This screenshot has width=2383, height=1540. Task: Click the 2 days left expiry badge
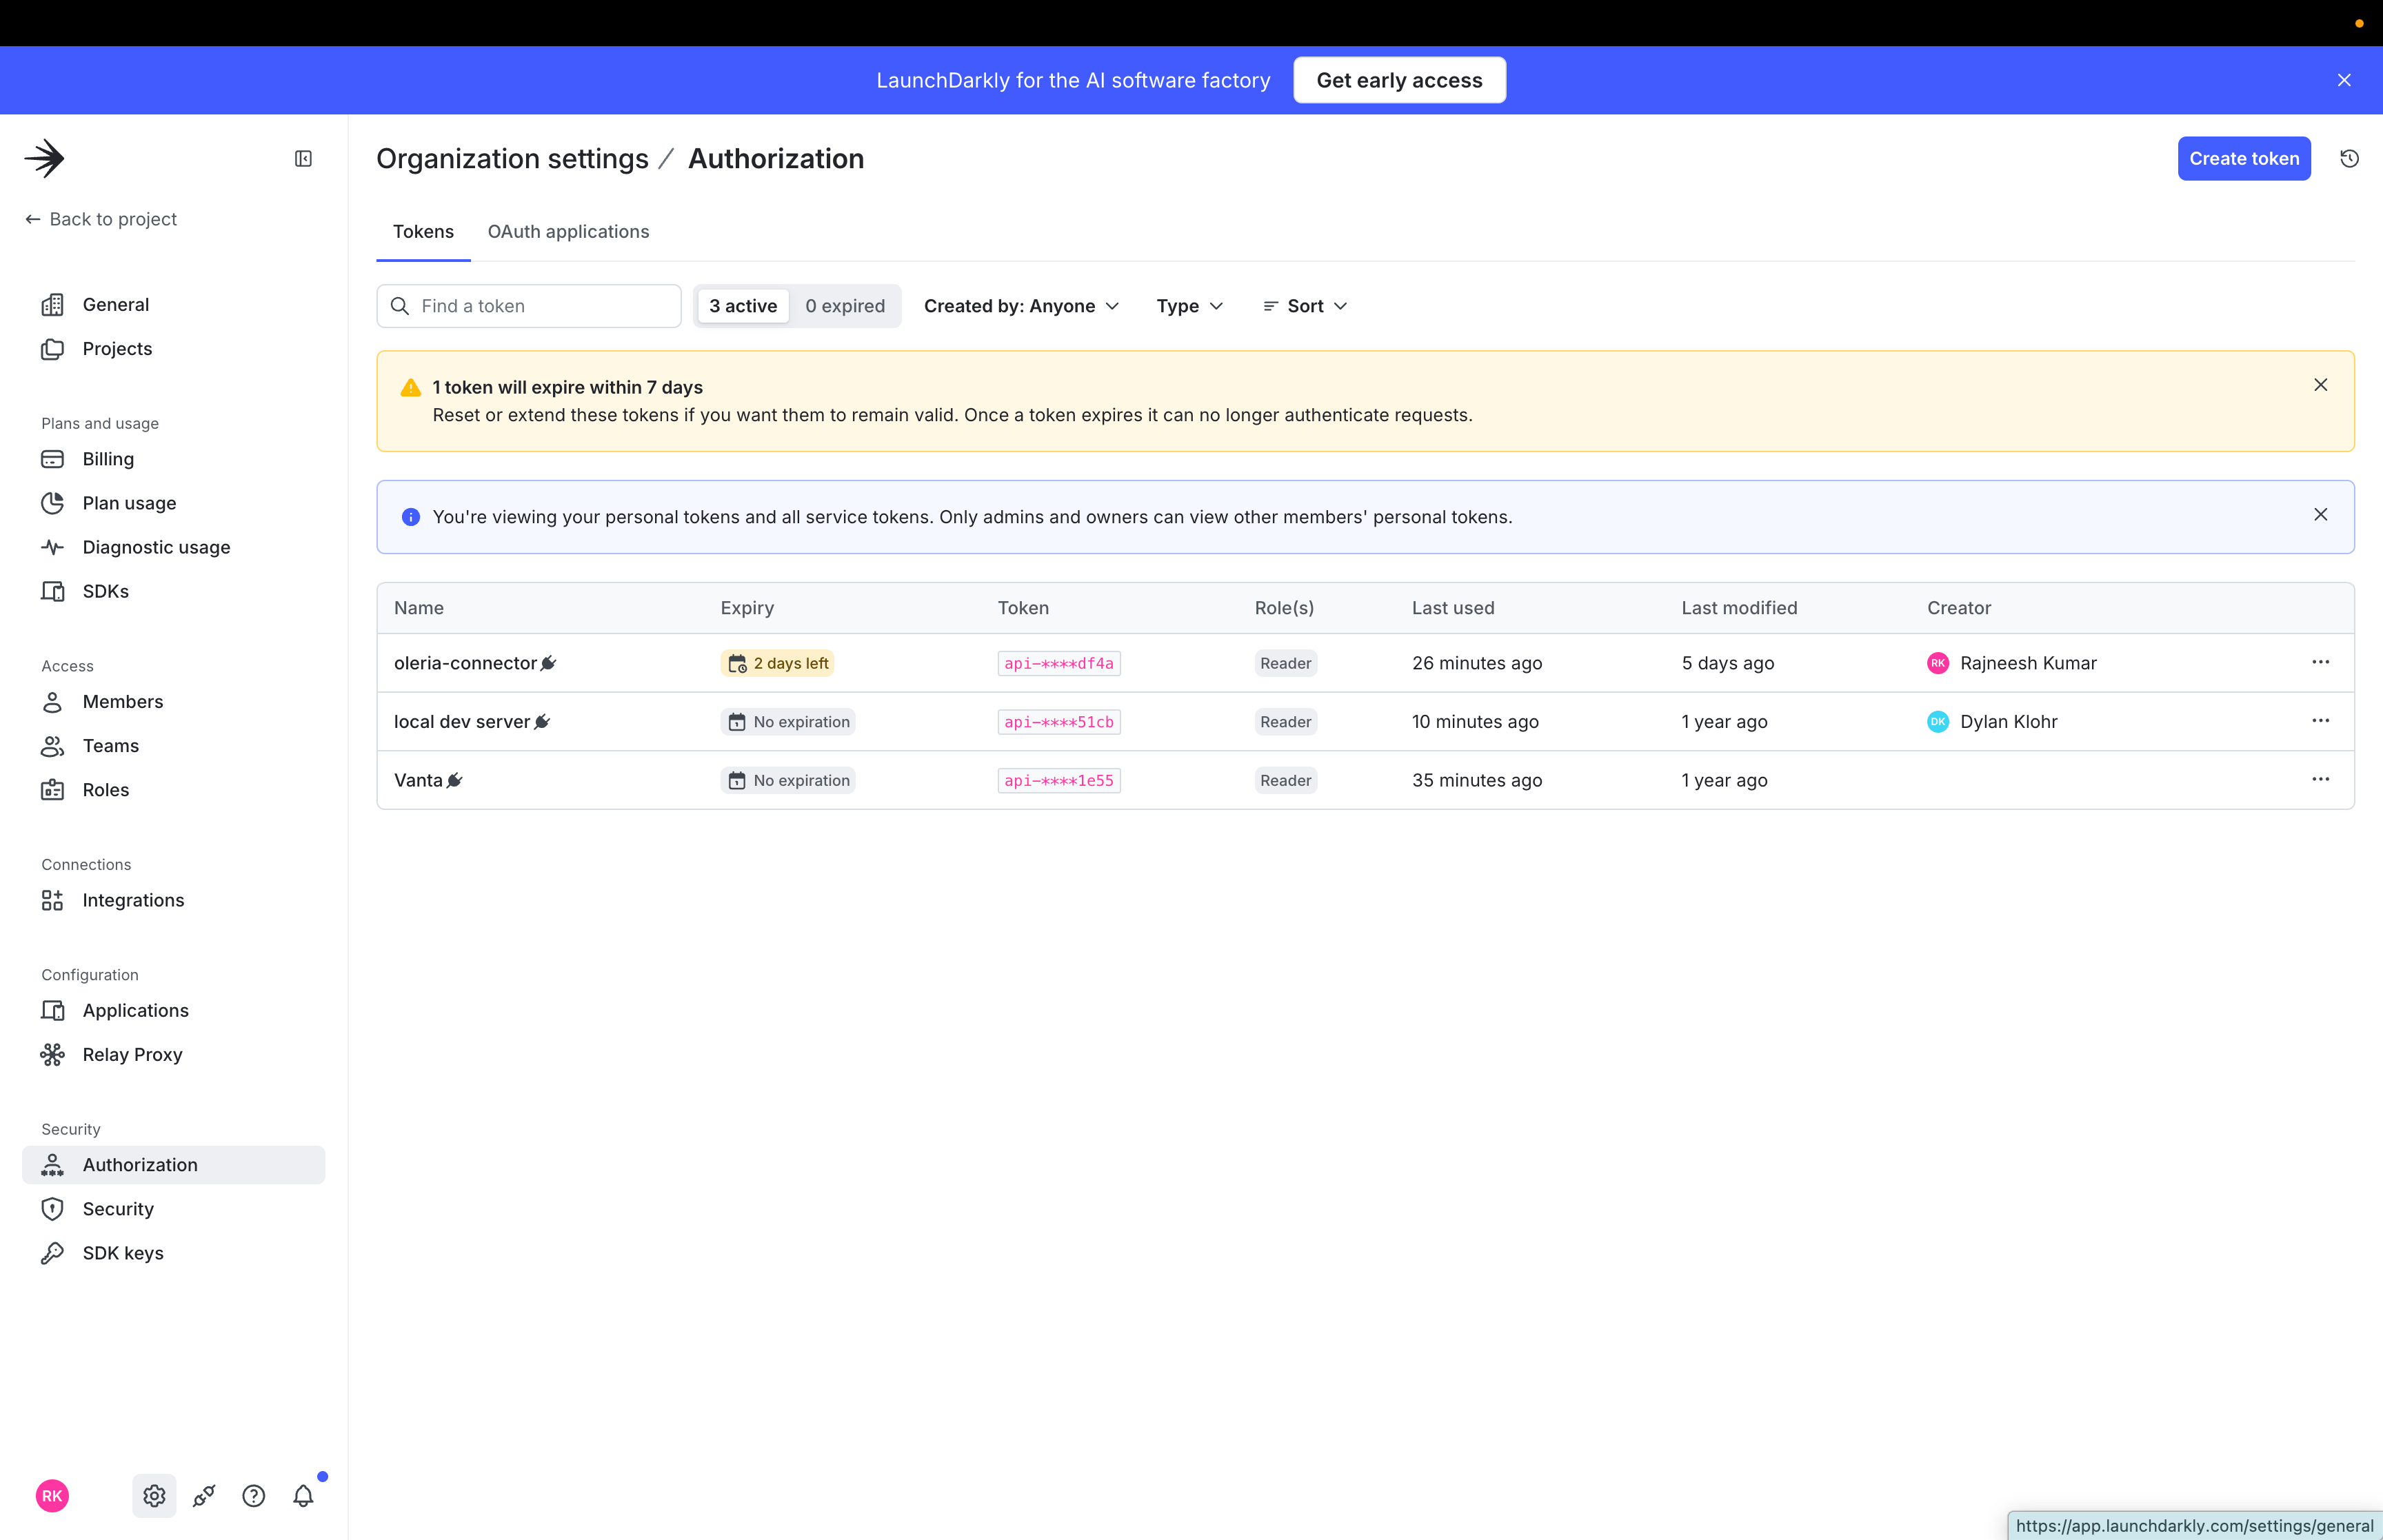click(x=777, y=663)
